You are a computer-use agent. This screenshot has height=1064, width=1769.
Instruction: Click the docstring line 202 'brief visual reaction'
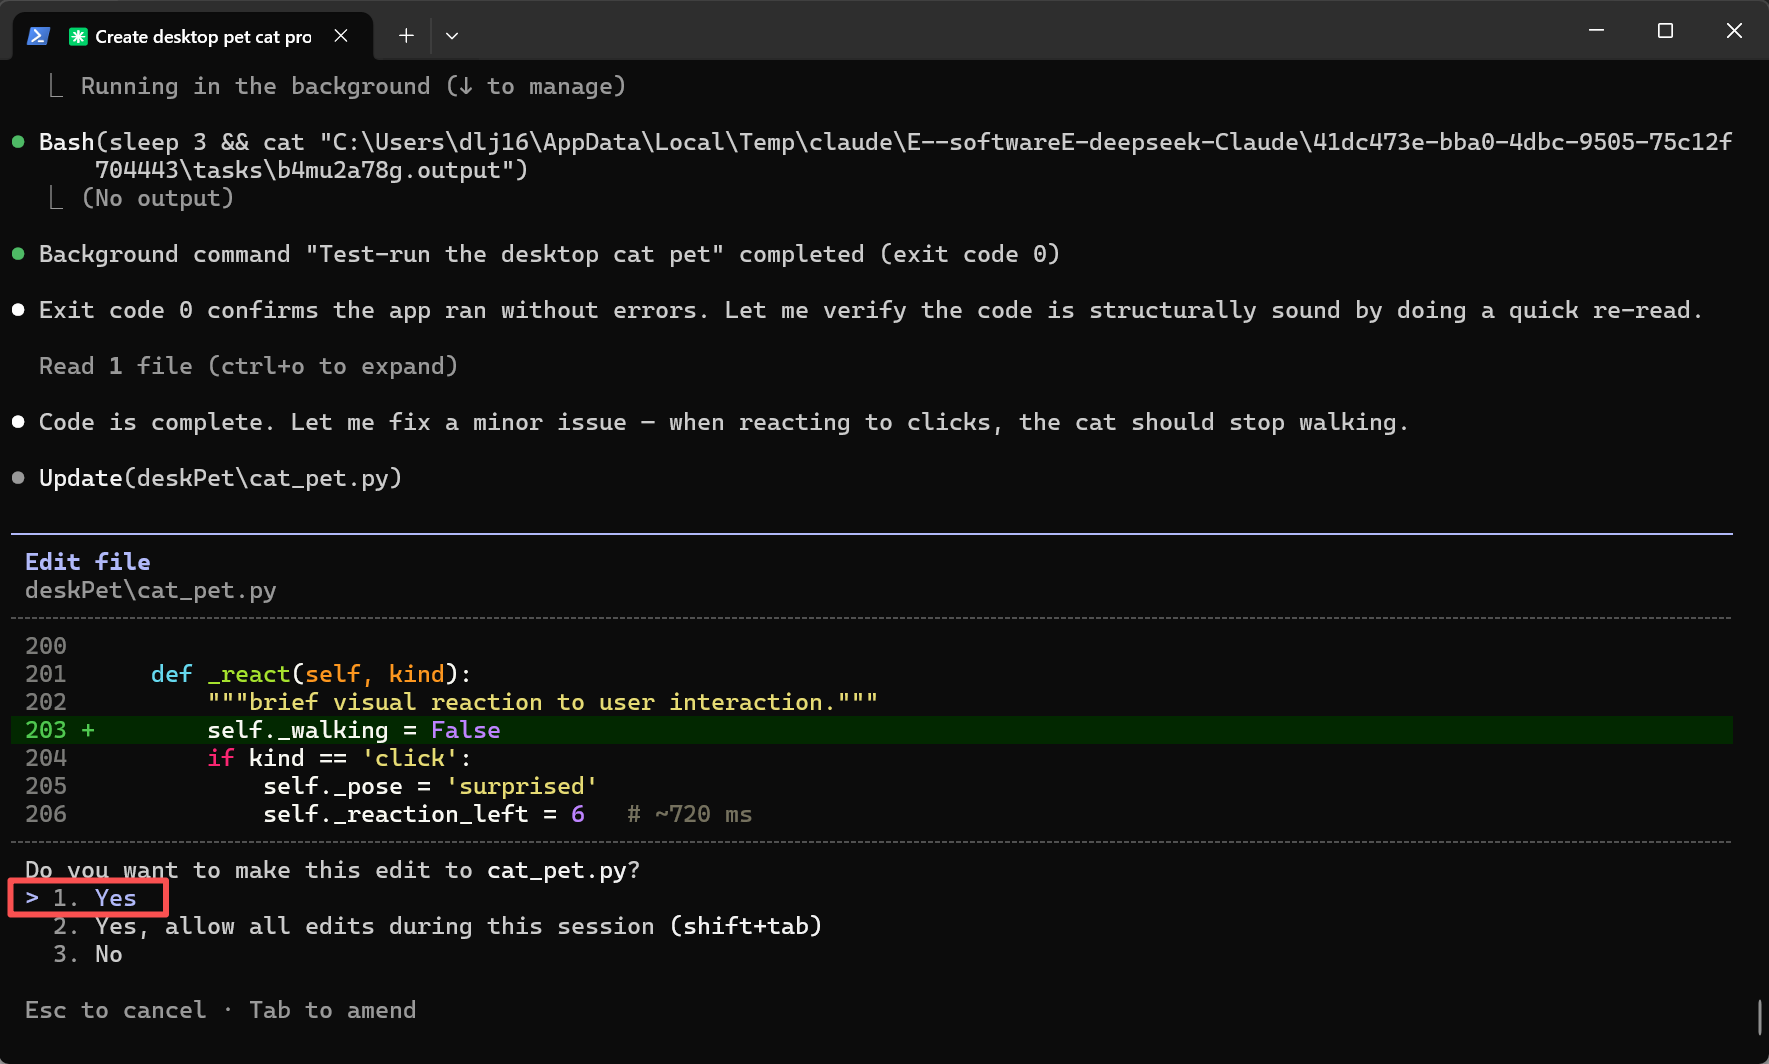(x=543, y=702)
